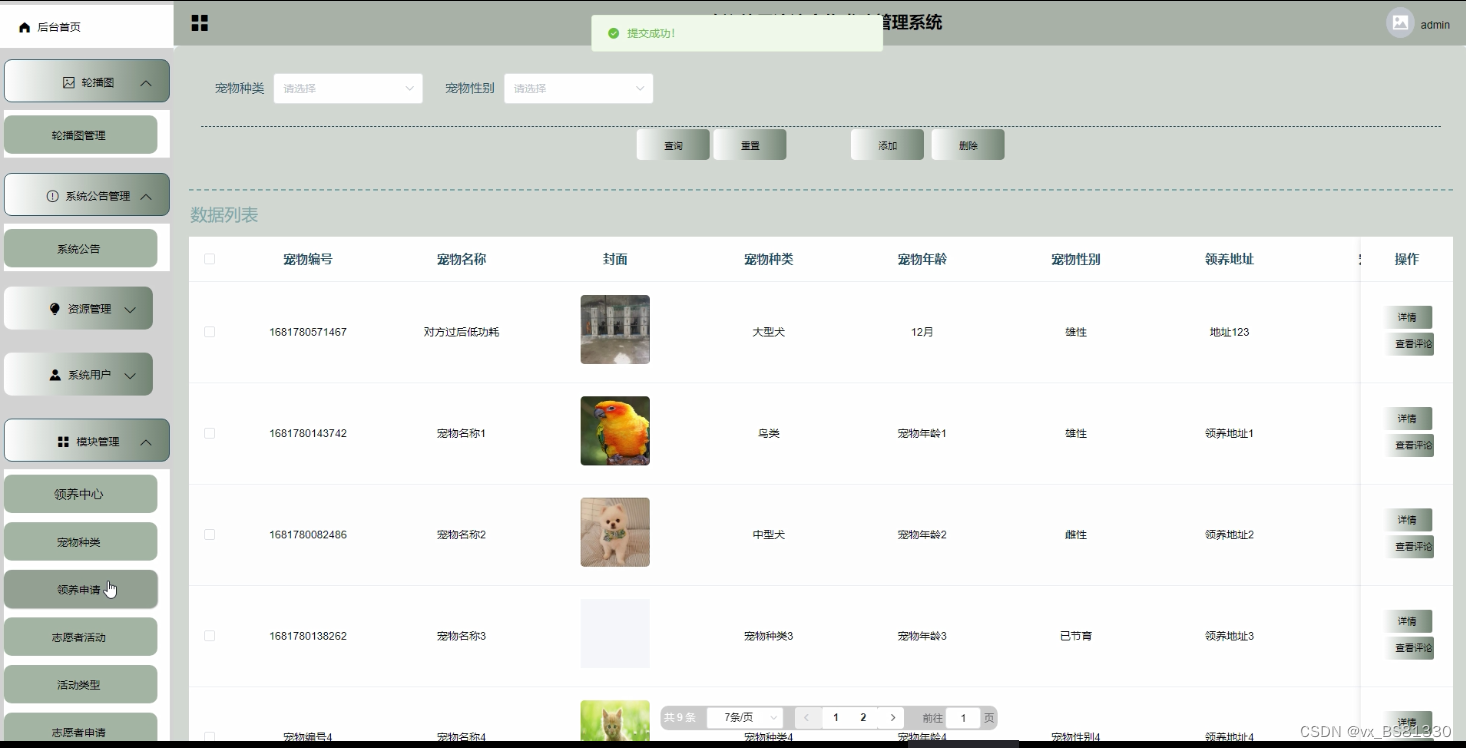Open 详情 for 宠物名称2
Screen dimensions: 1466x748
click(x=1408, y=520)
